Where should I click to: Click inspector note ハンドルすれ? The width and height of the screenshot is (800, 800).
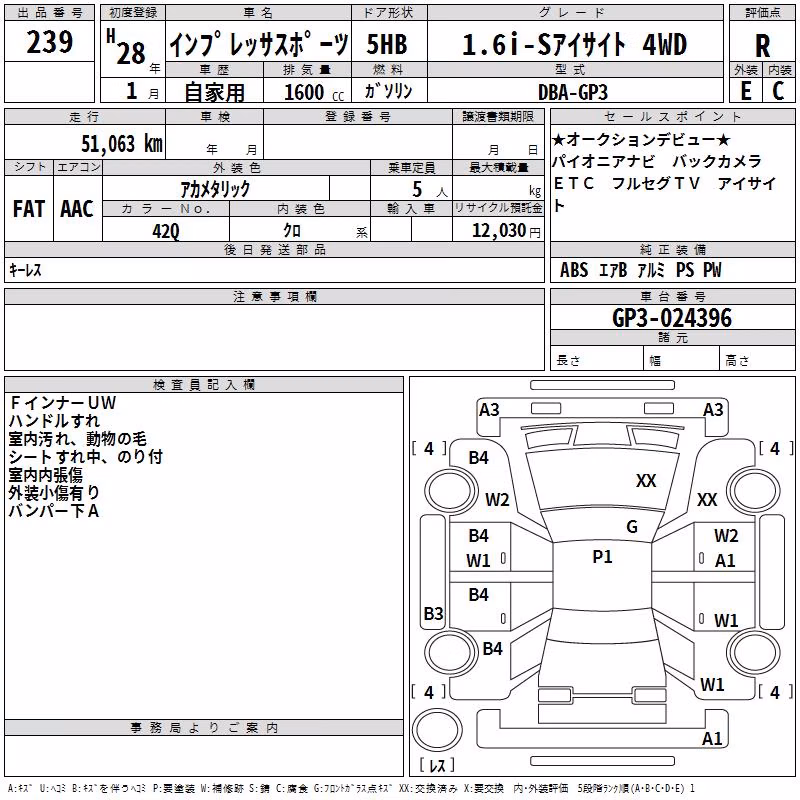[55, 421]
